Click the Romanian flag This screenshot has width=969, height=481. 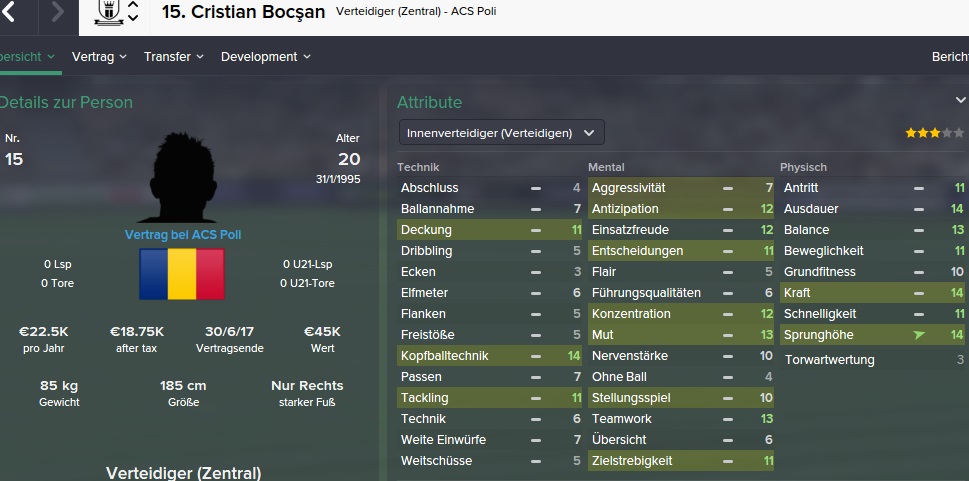coord(182,277)
